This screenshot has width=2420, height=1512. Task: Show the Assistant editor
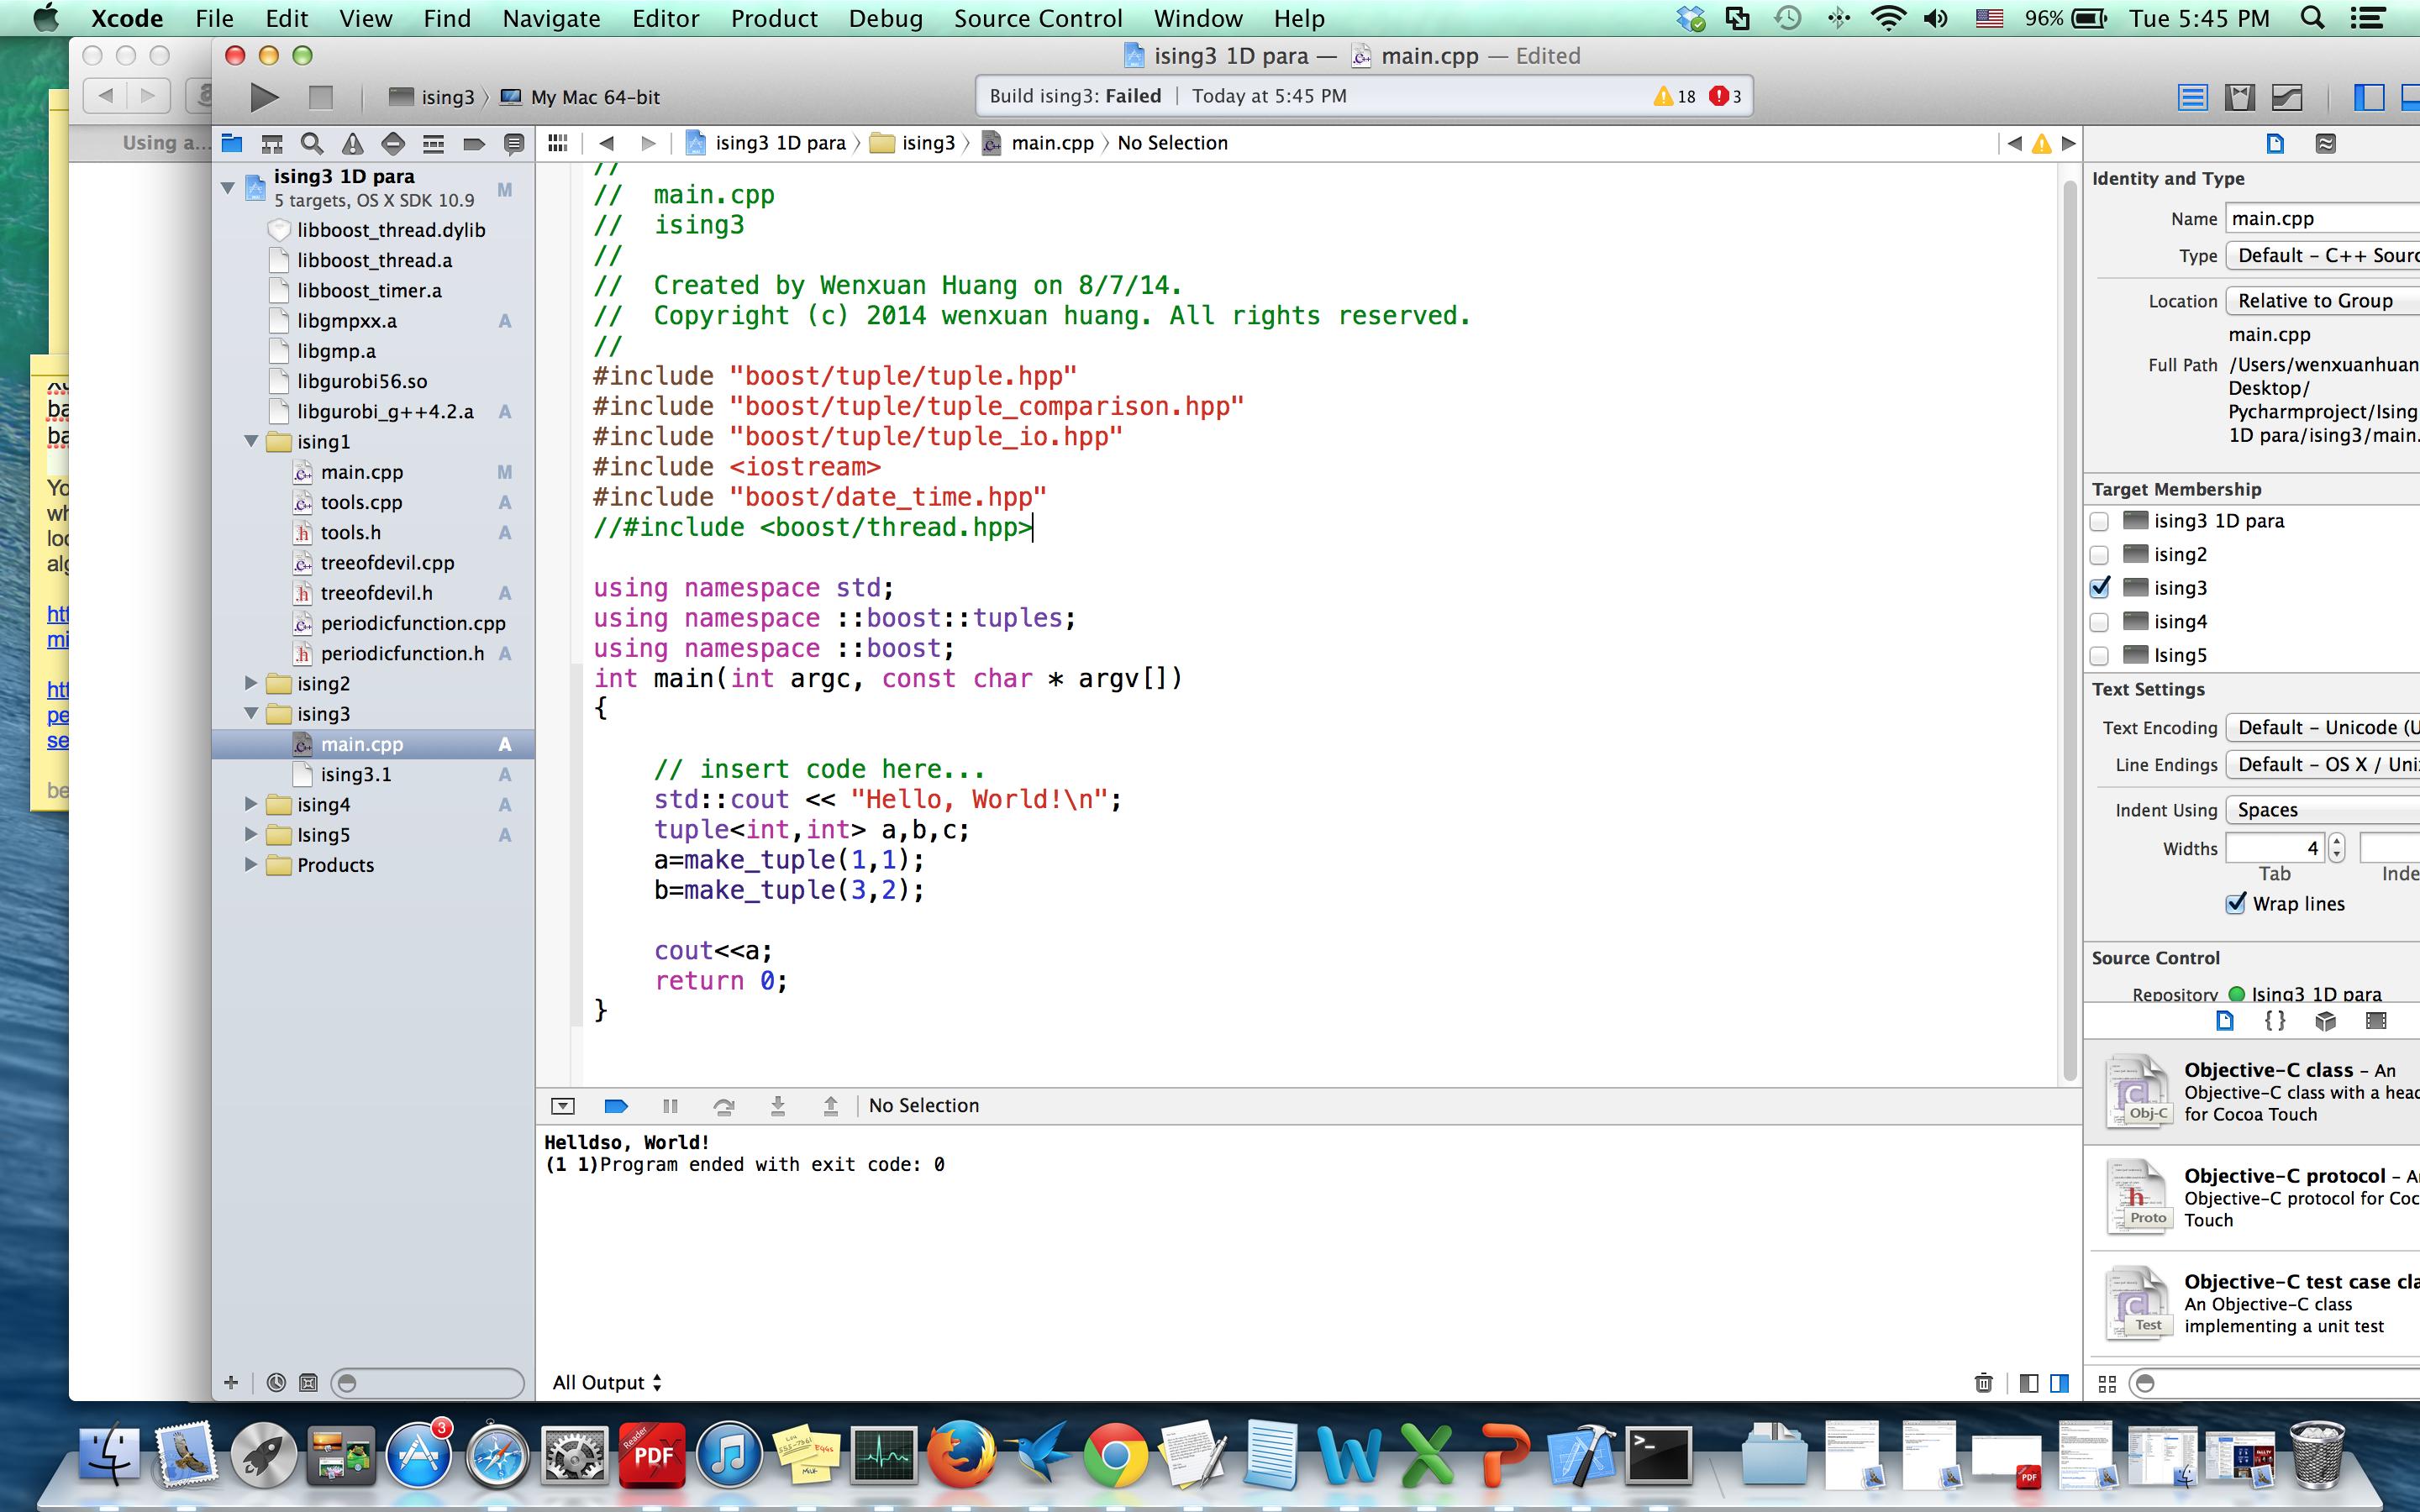click(x=2240, y=97)
